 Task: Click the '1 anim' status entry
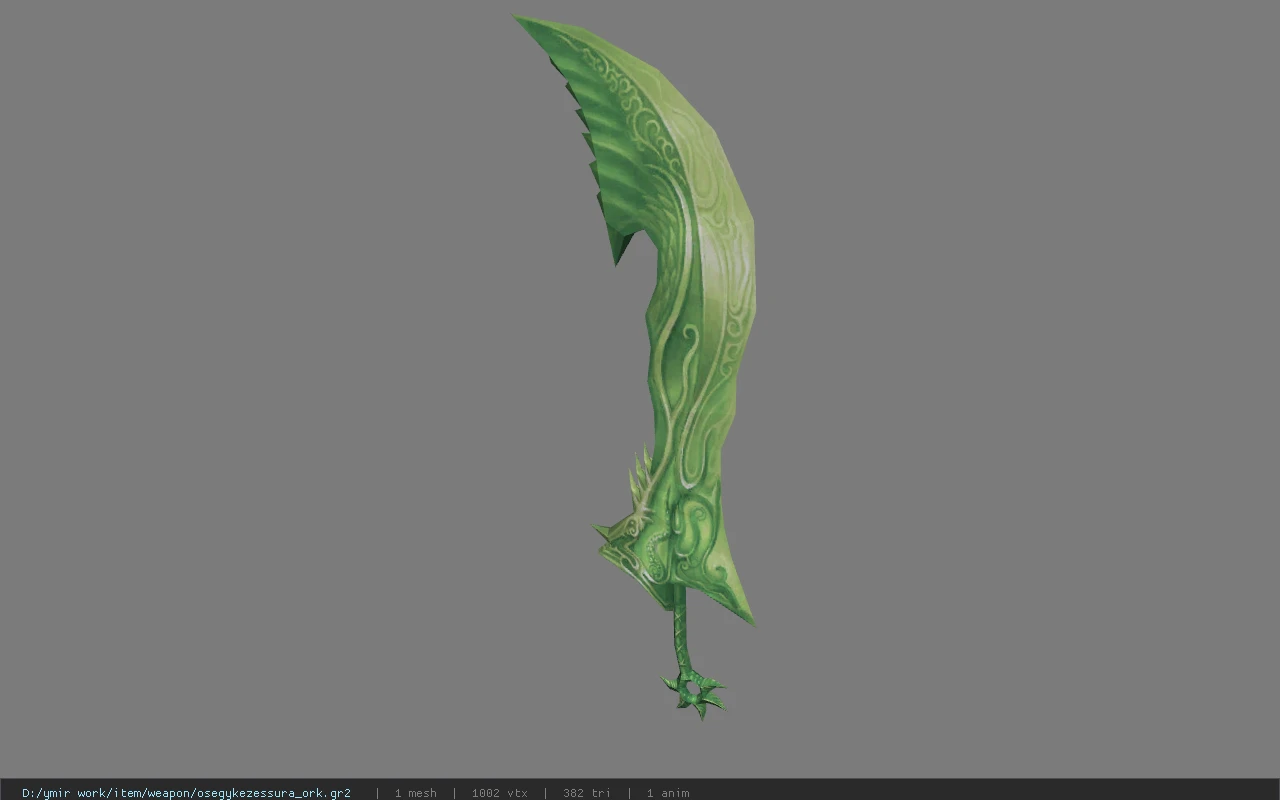tap(667, 793)
